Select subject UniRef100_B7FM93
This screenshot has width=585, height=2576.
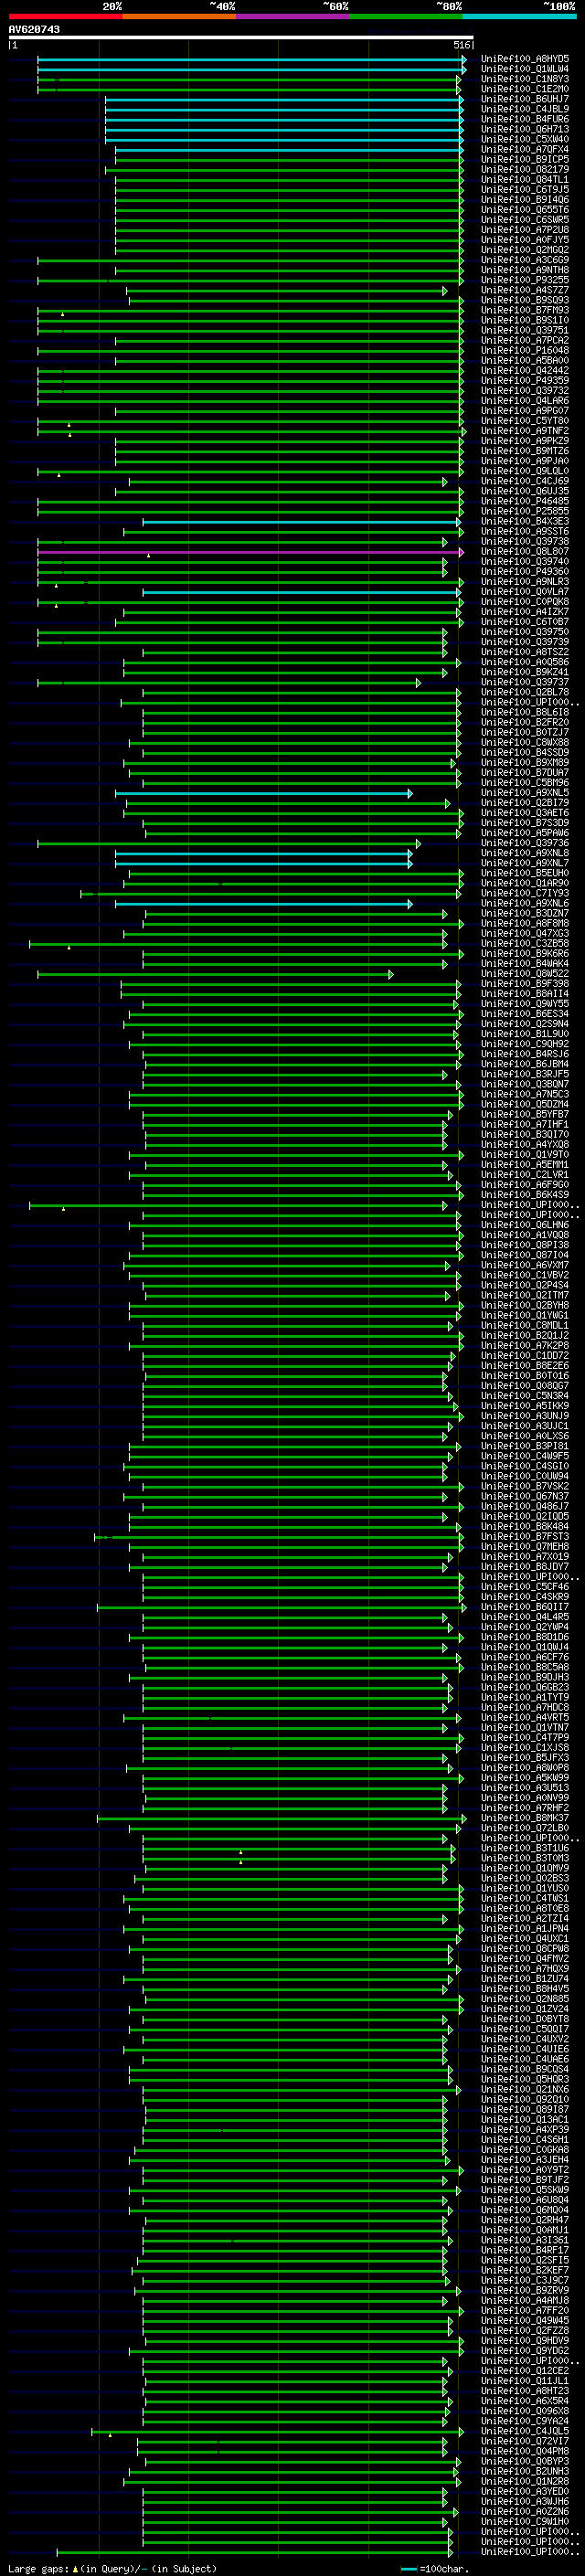[x=525, y=310]
